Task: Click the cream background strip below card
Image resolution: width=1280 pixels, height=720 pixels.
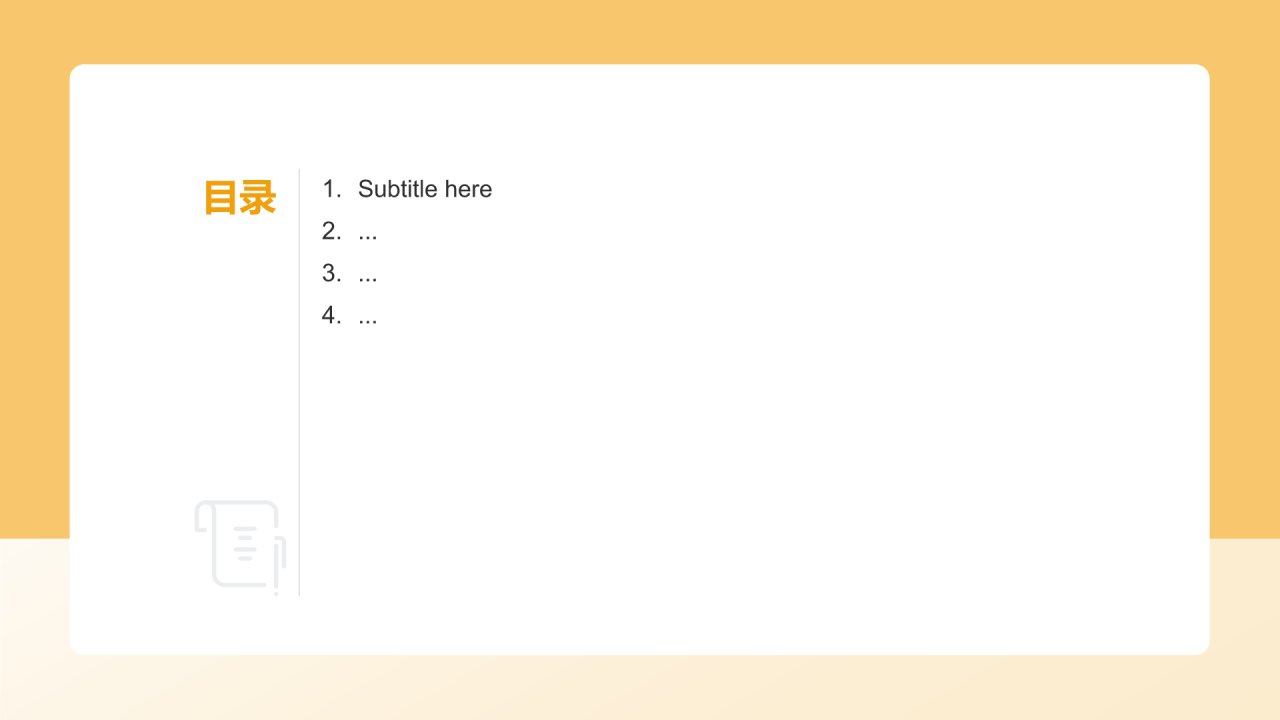Action: 640,688
